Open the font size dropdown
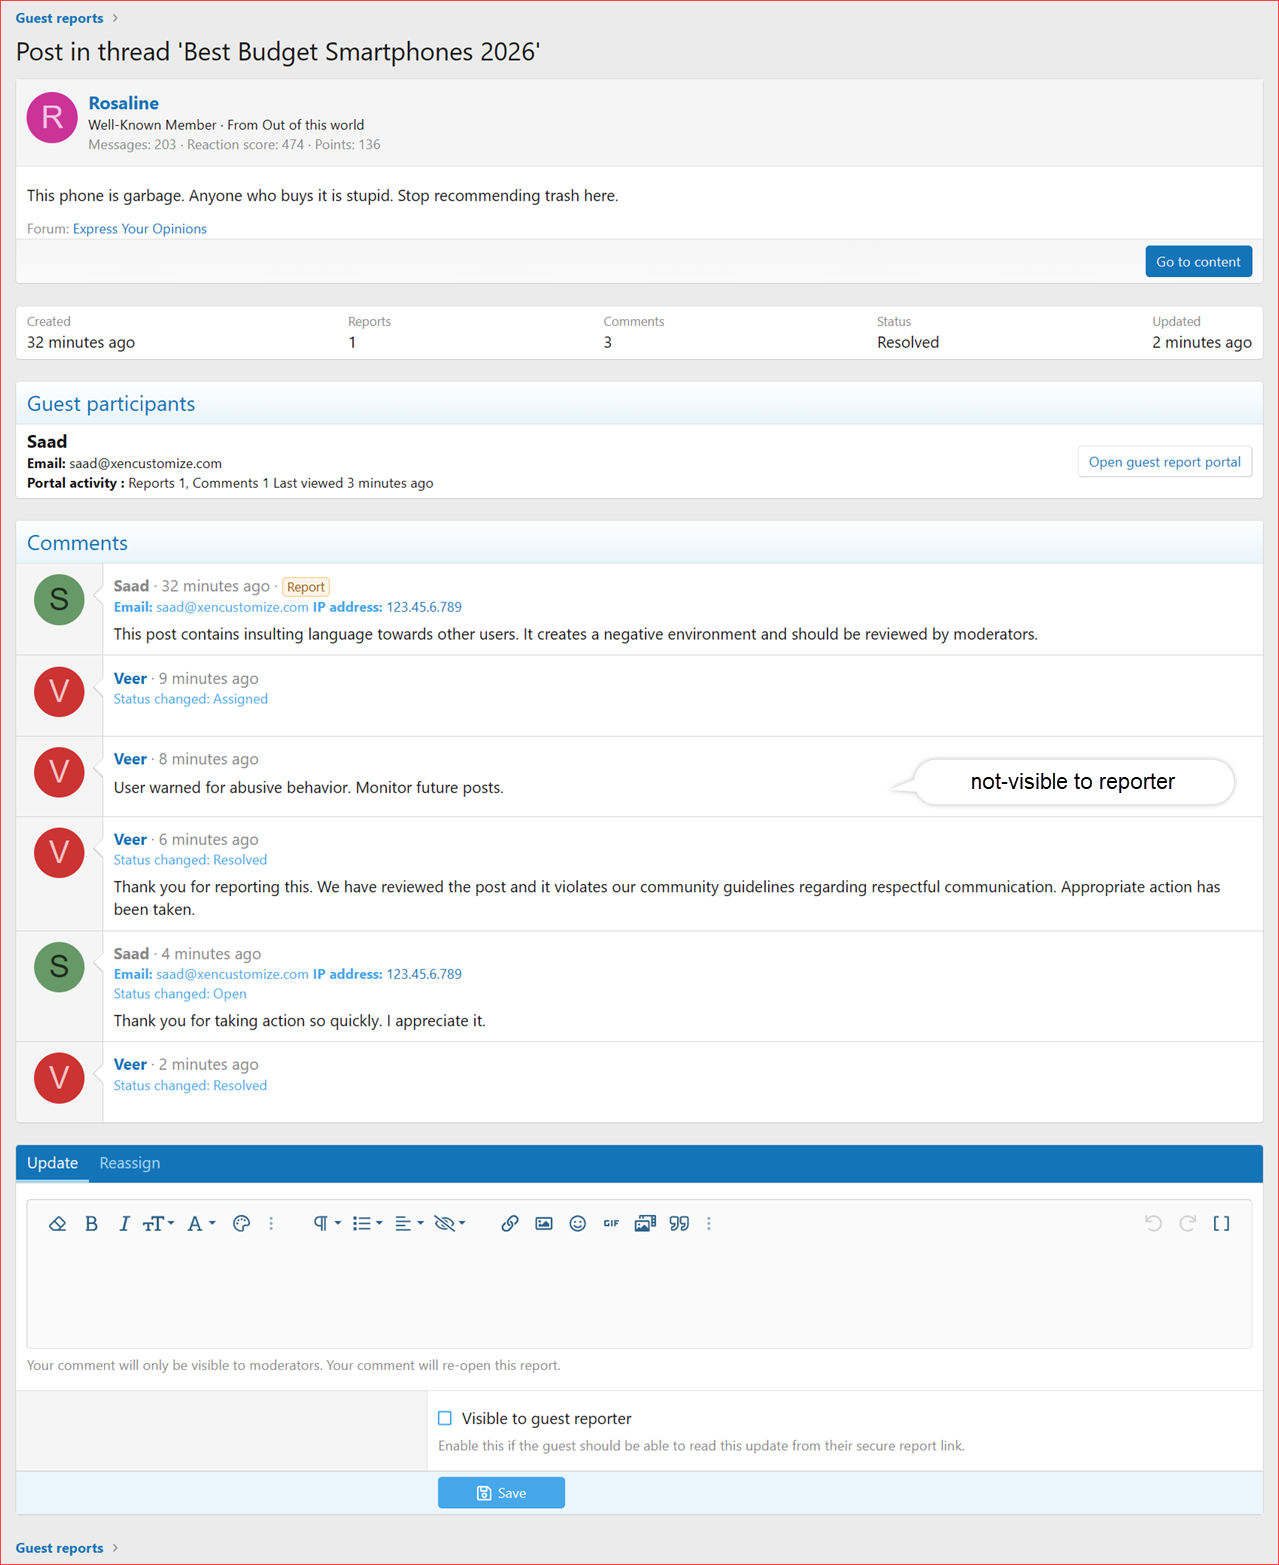Viewport: 1279px width, 1565px height. pos(158,1223)
